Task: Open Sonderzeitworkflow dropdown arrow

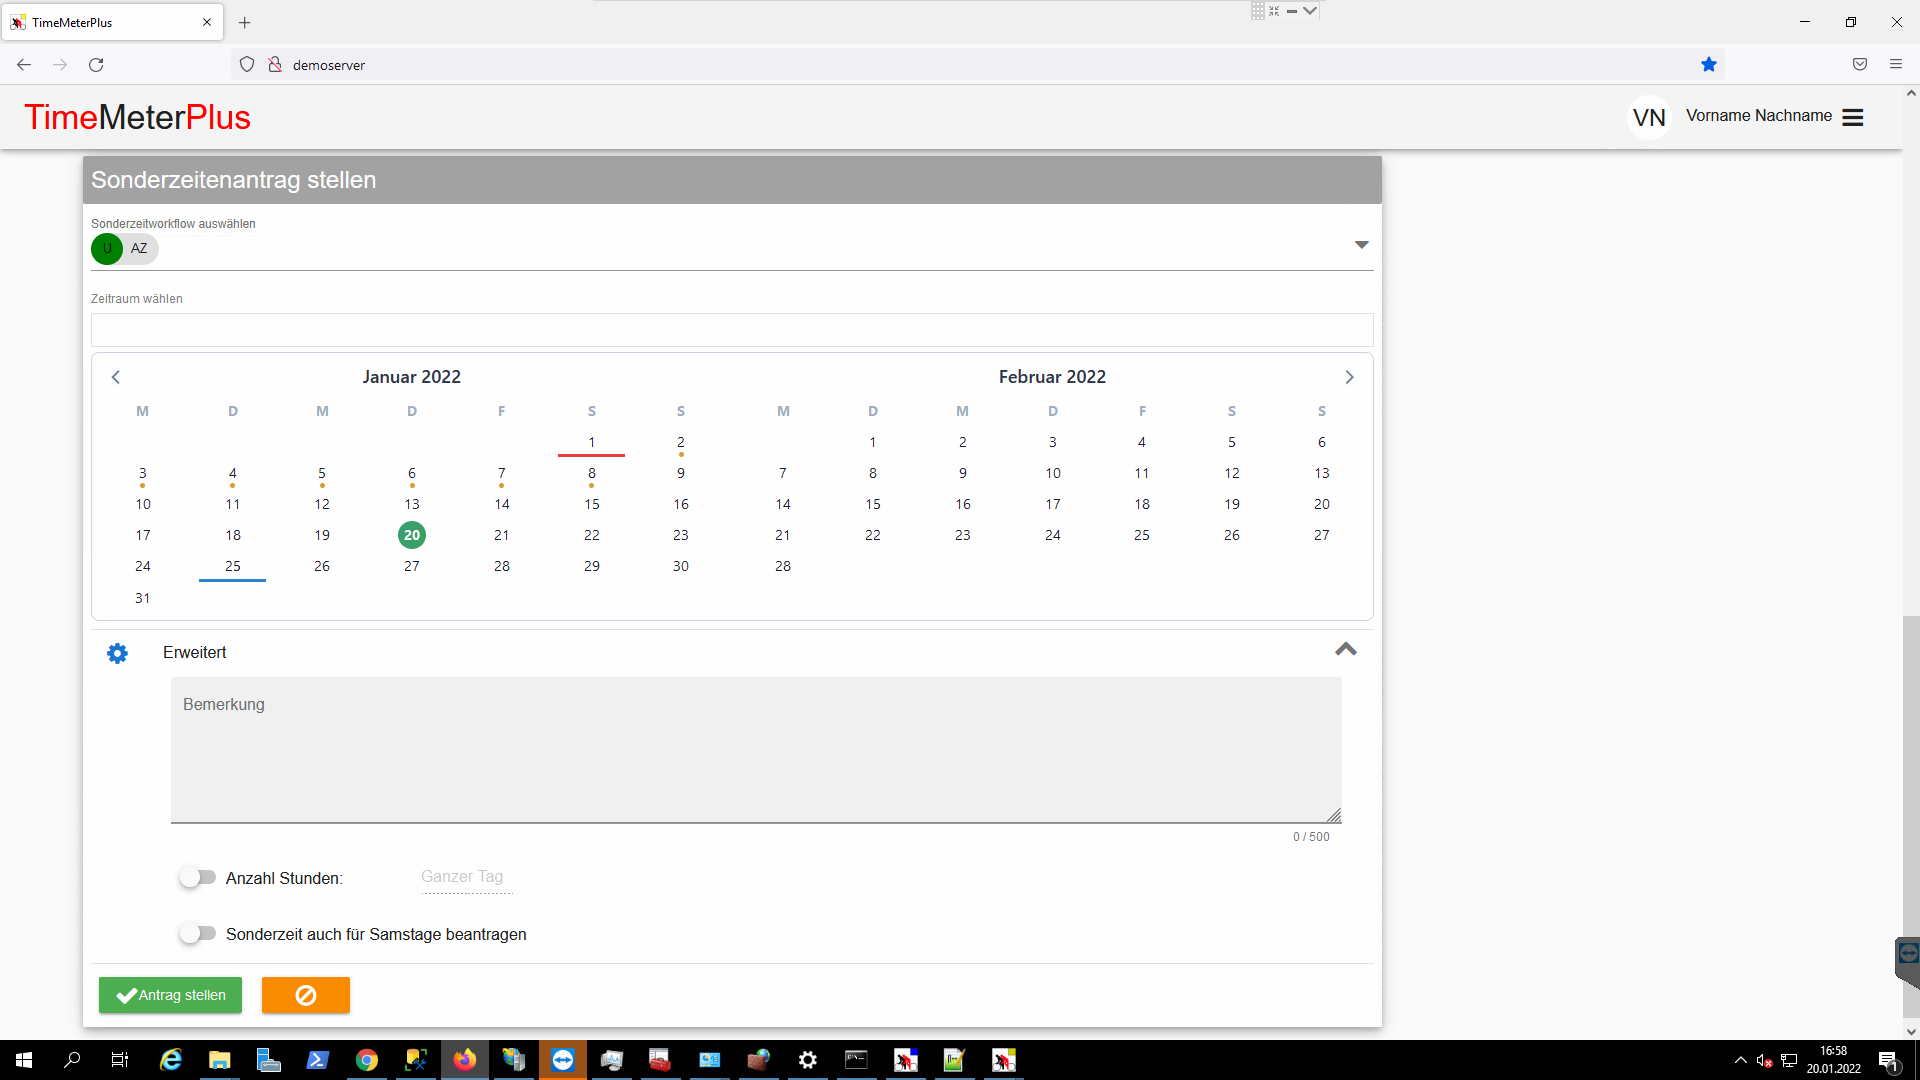Action: pyautogui.click(x=1361, y=245)
